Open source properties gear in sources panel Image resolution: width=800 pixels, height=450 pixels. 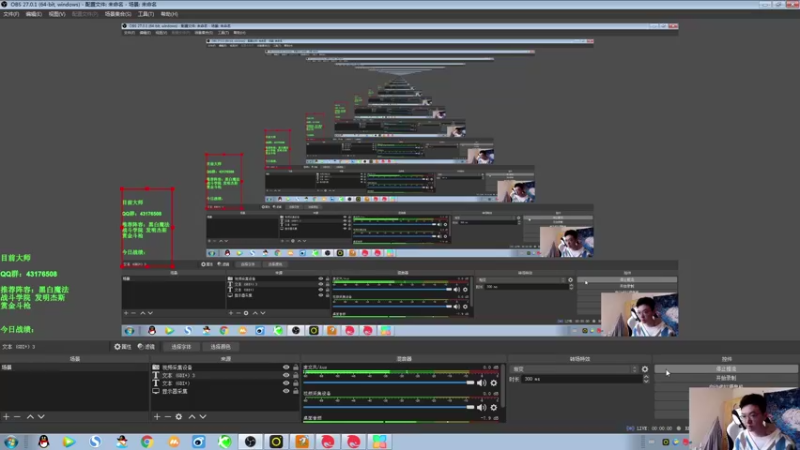point(179,417)
